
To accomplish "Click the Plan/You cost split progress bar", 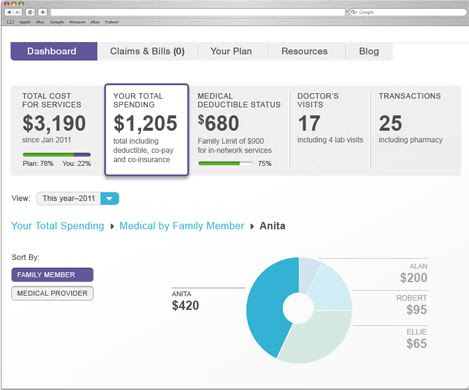I will coord(57,155).
